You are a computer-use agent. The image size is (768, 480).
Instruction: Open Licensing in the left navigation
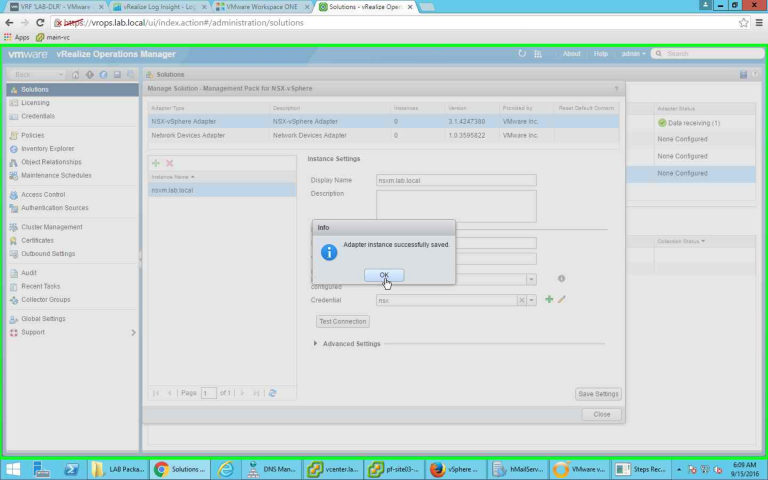pyautogui.click(x=35, y=103)
